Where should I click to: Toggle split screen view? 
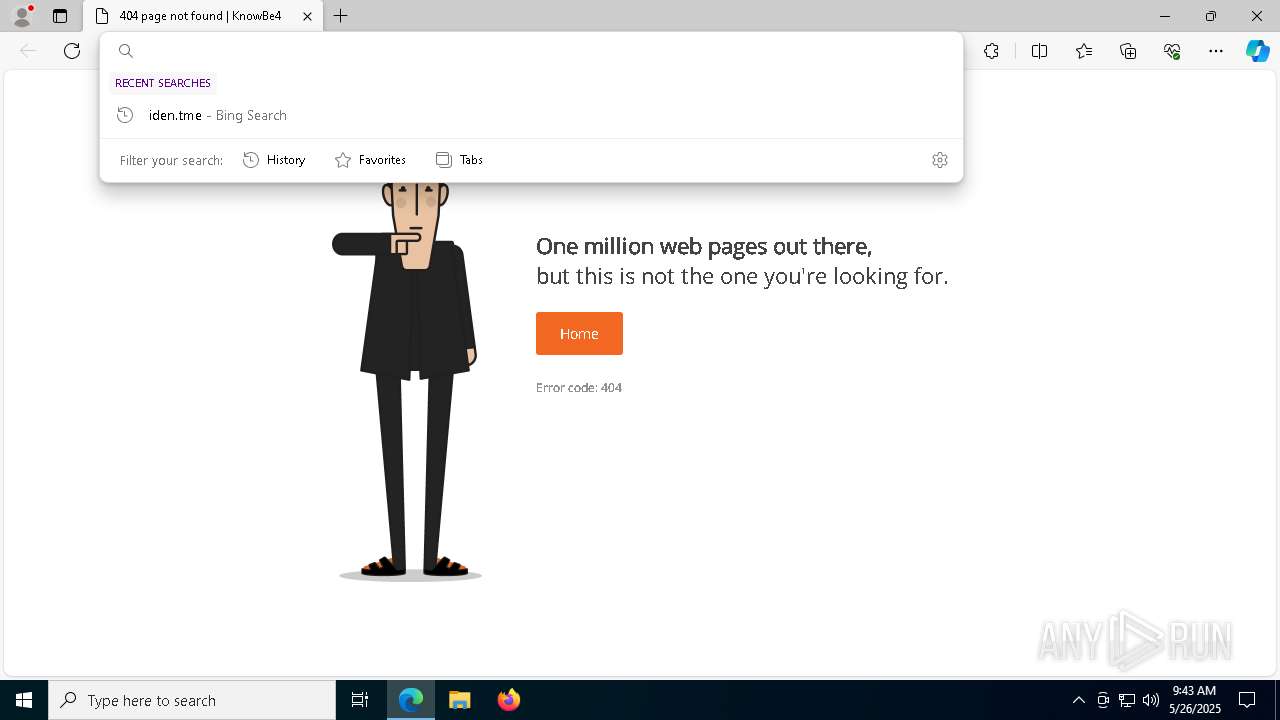[x=1039, y=51]
